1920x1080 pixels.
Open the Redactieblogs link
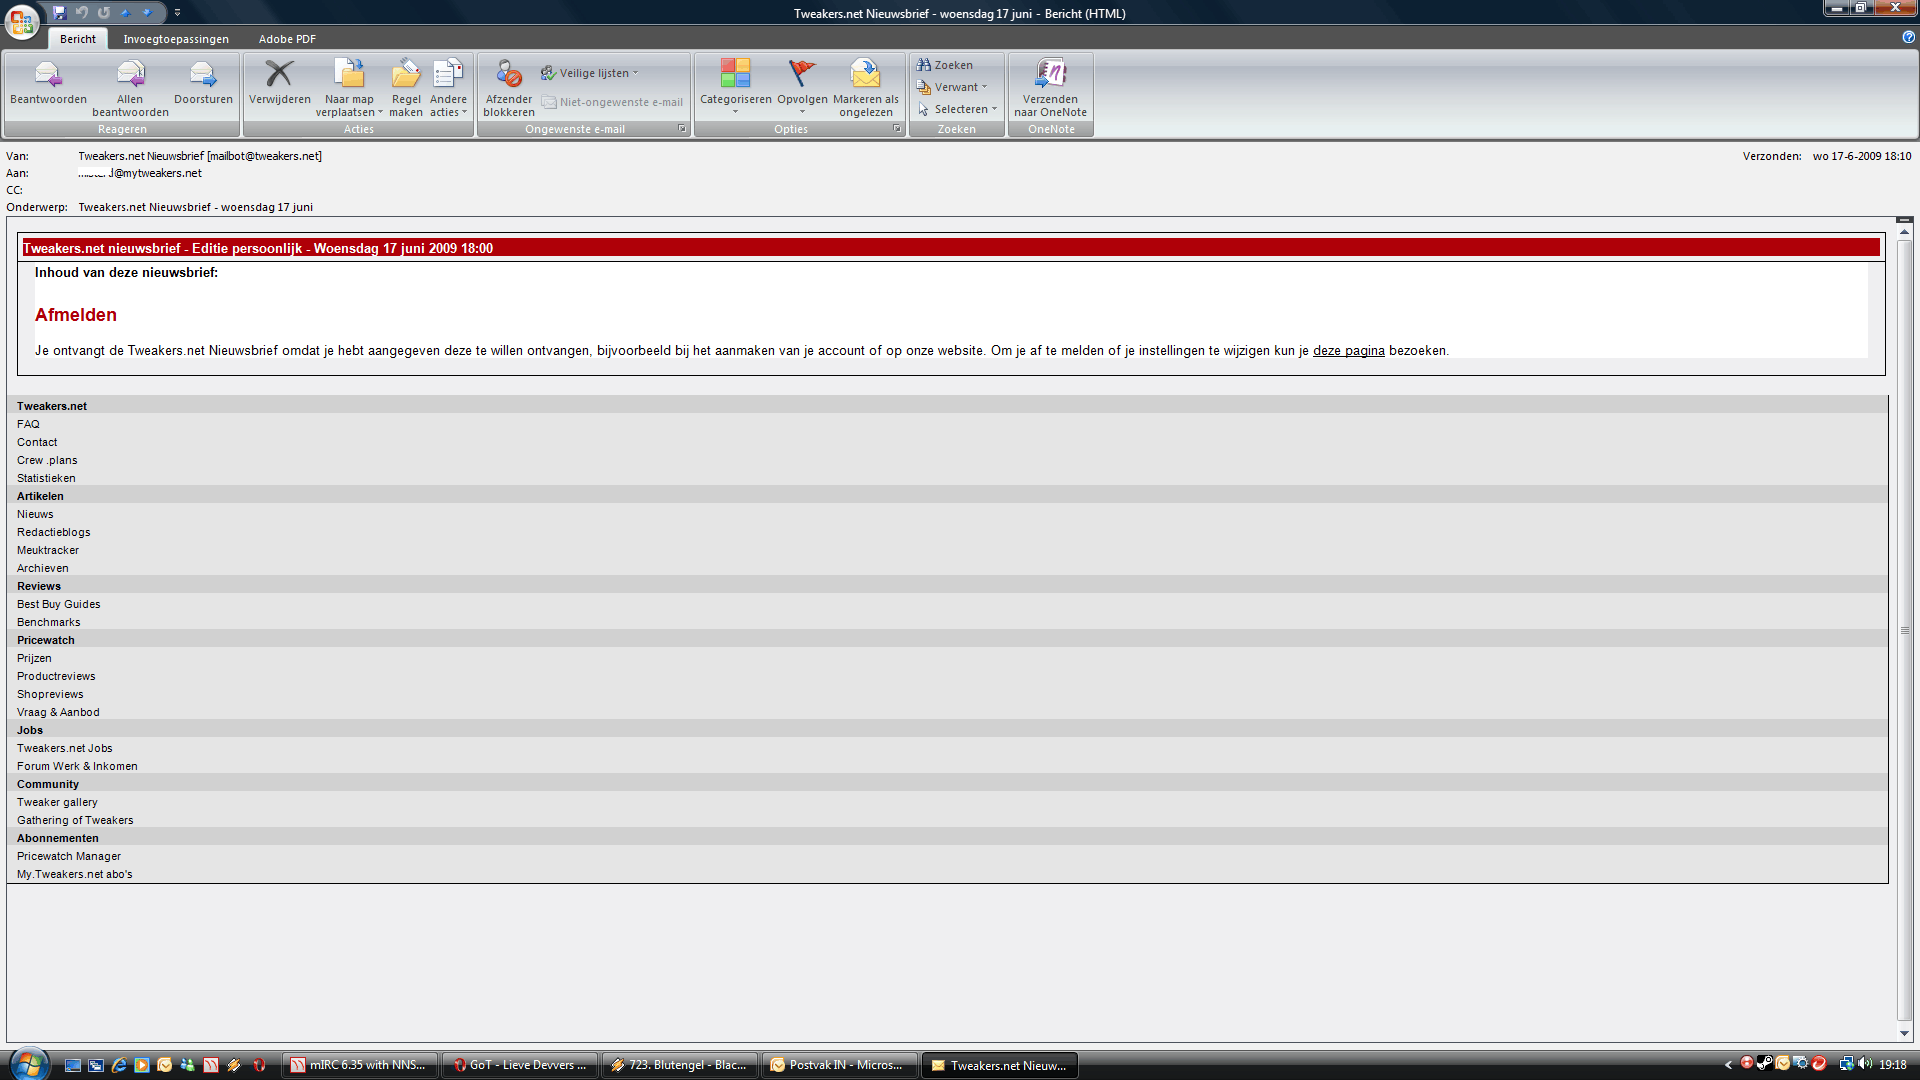tap(54, 532)
